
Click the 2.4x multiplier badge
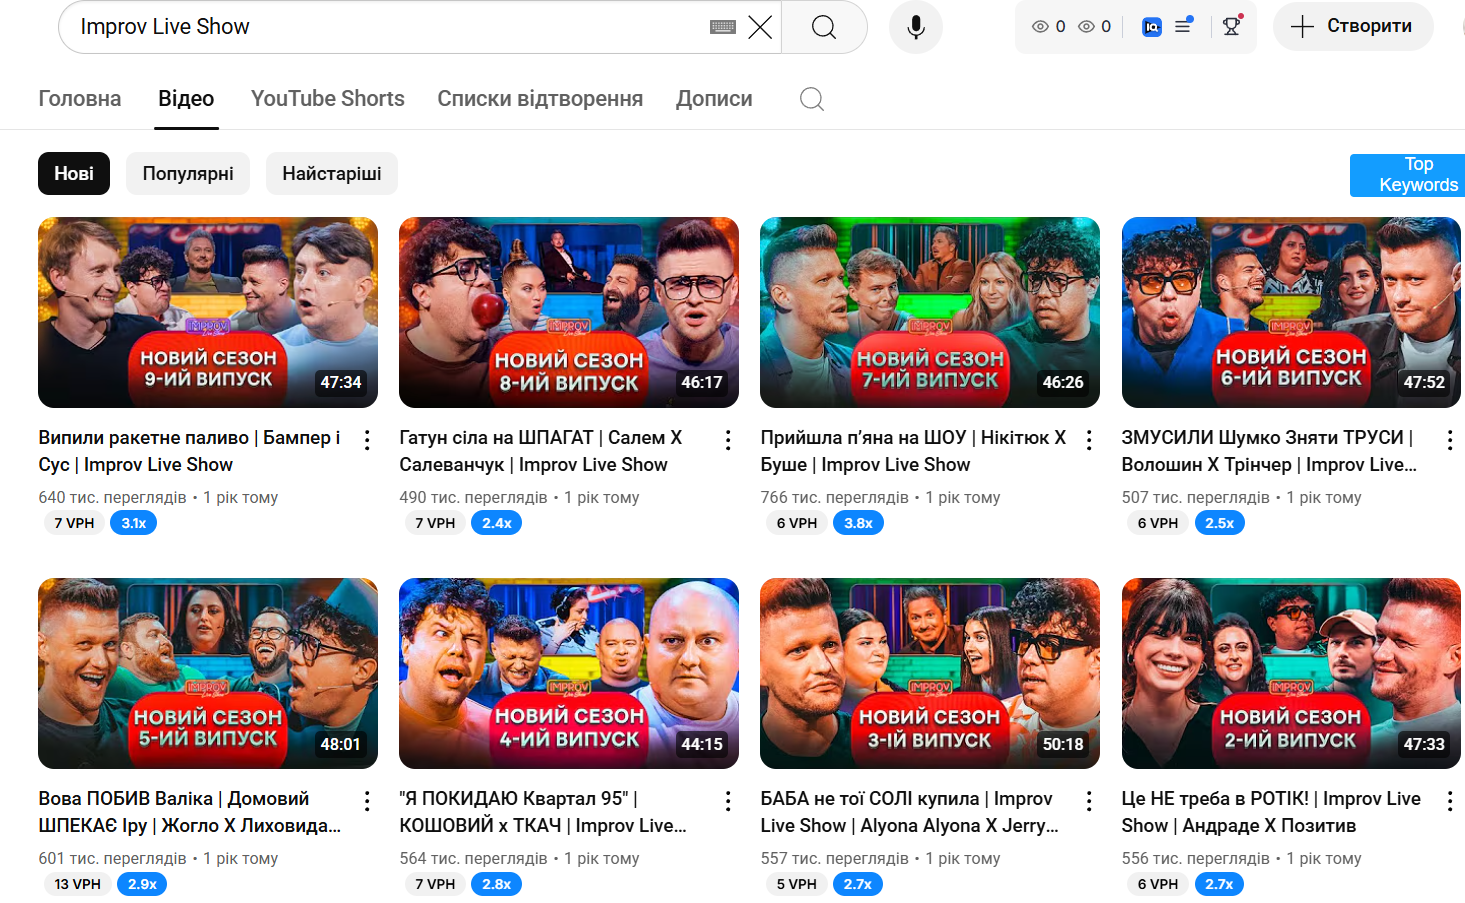pyautogui.click(x=497, y=523)
